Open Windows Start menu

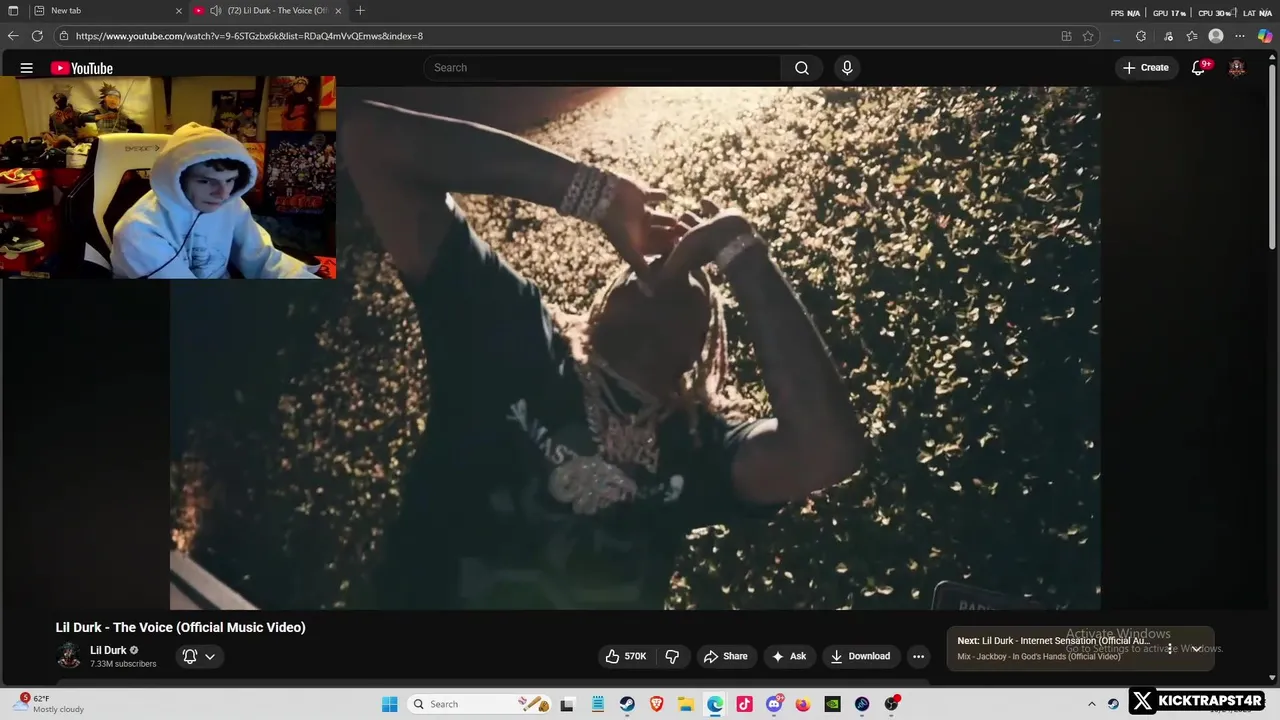tap(389, 704)
